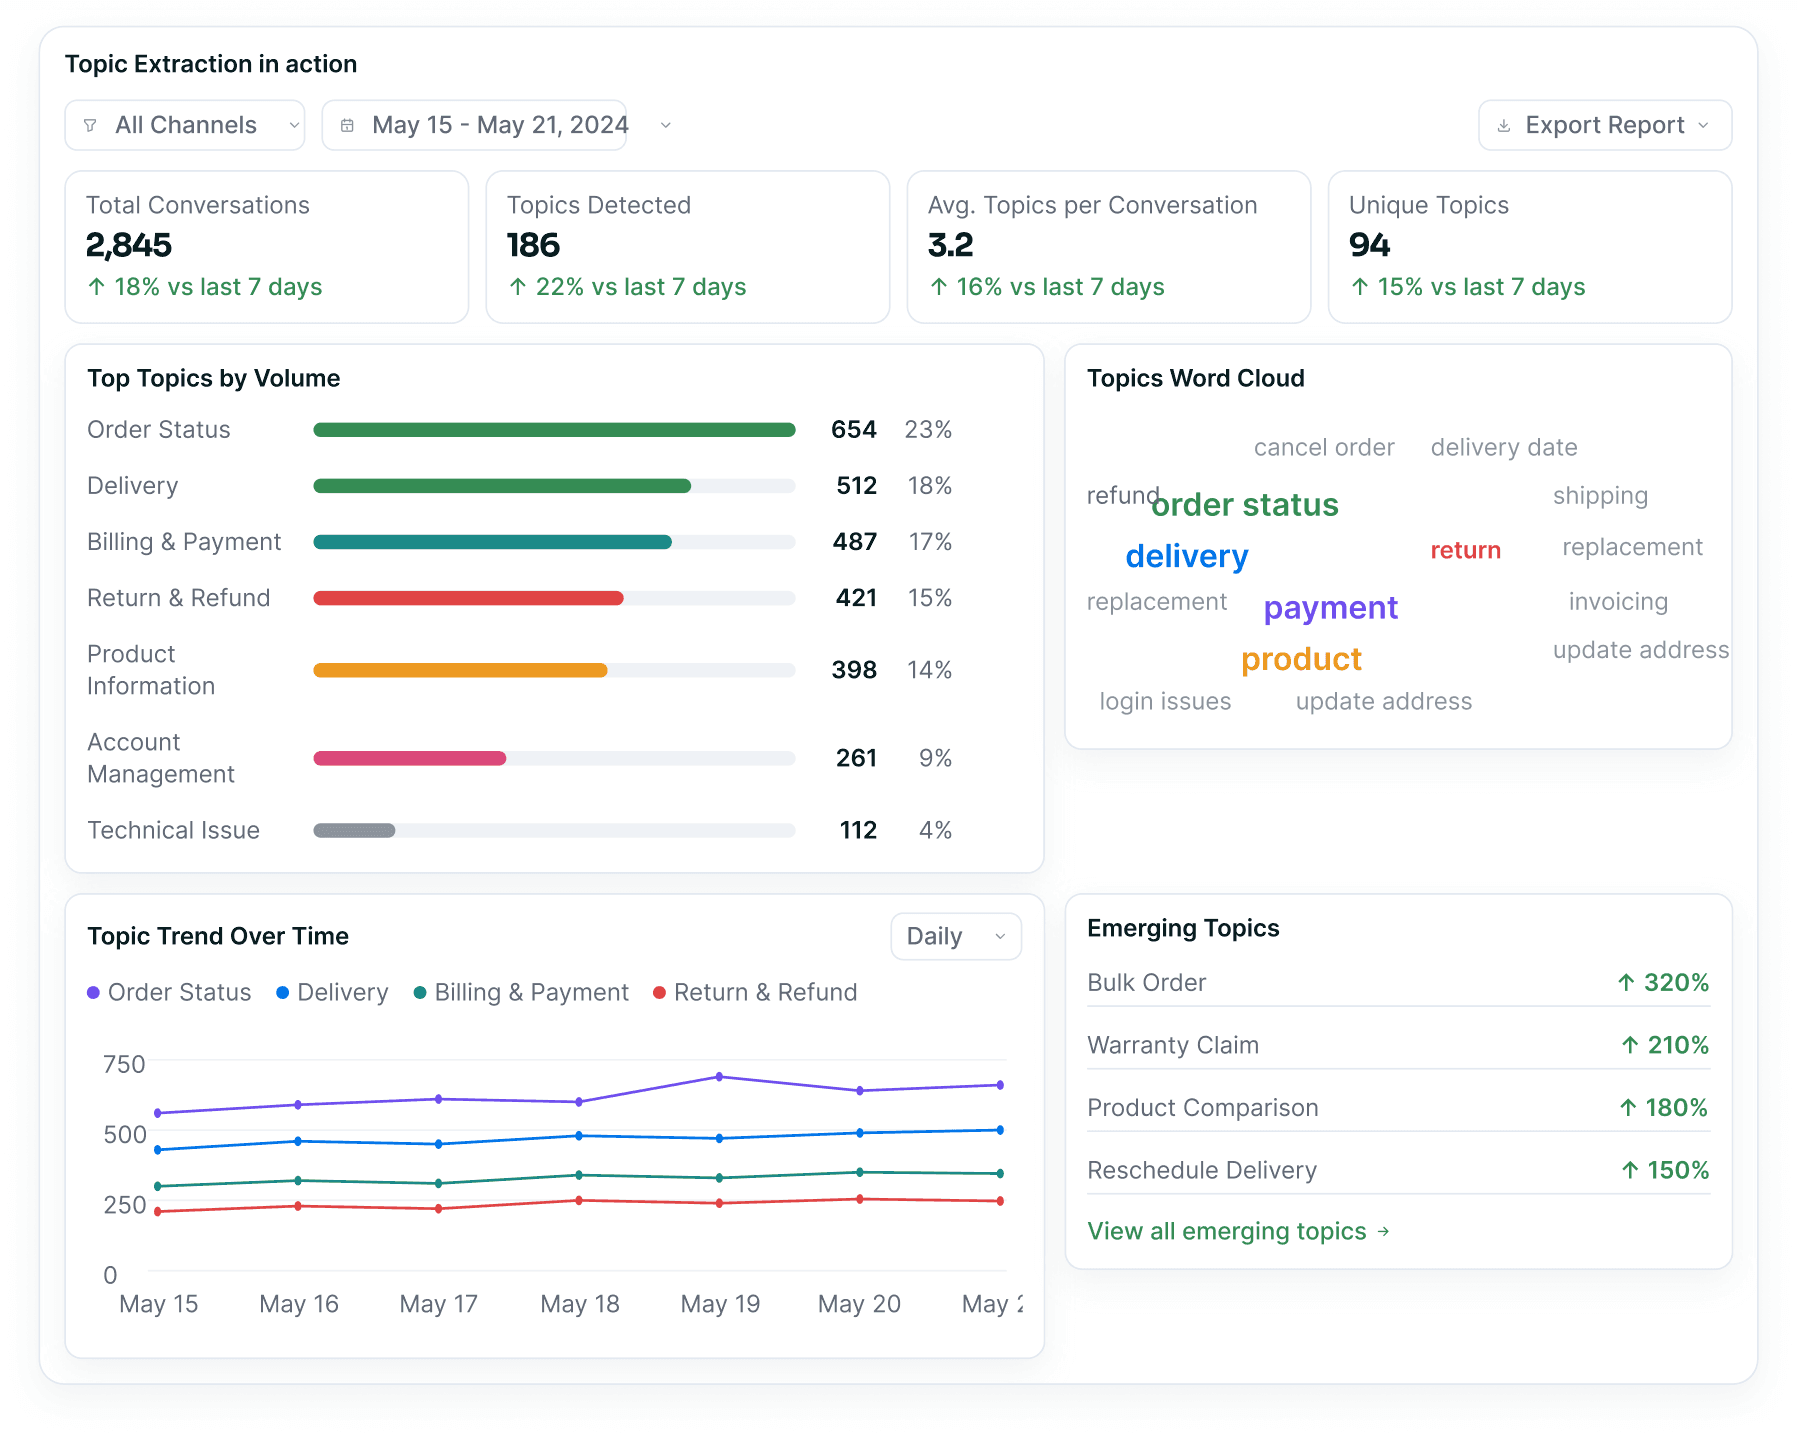The image size is (1798, 1437).
Task: Click the up arrow beside Bulk Order 320%
Action: tap(1626, 982)
